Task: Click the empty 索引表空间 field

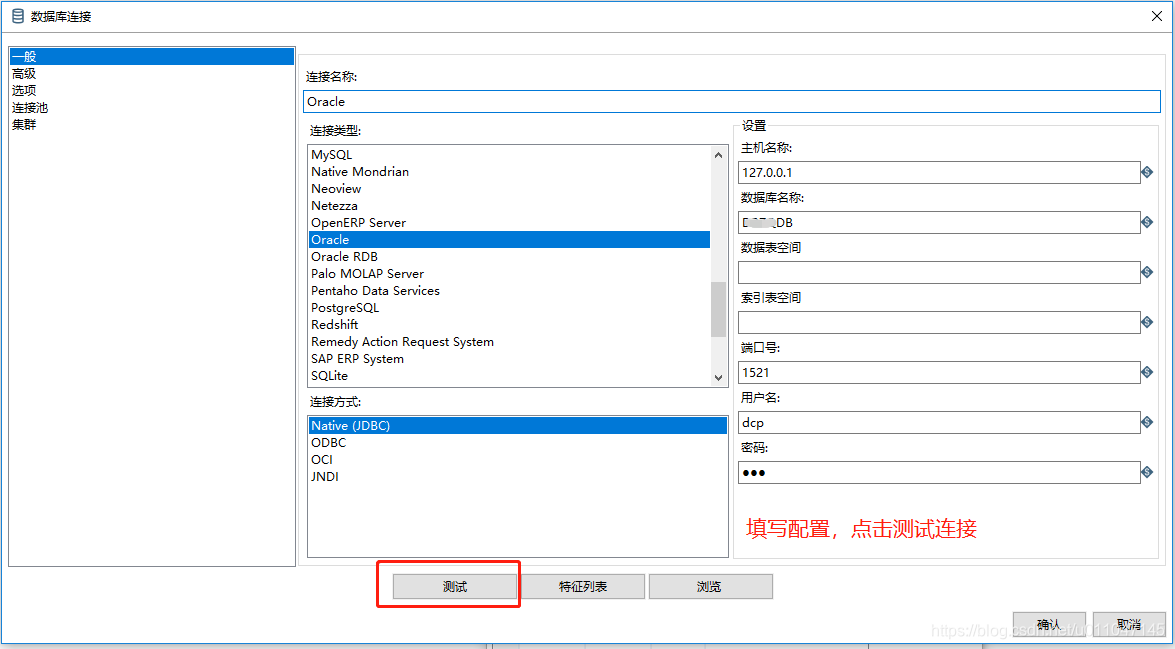Action: 939,322
